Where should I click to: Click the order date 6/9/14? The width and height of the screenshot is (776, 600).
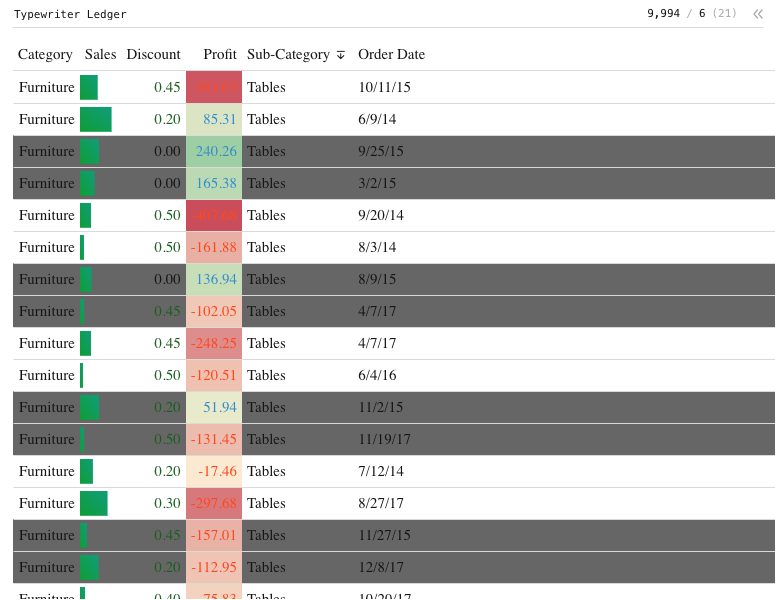coord(377,119)
